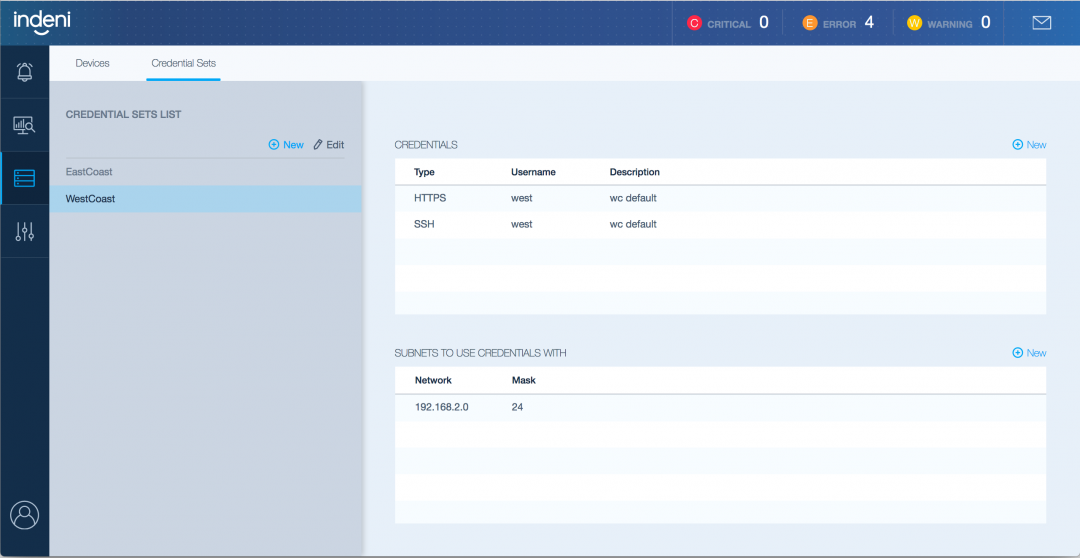The height and width of the screenshot is (558, 1080).
Task: Switch to the Devices tab
Action: pyautogui.click(x=93, y=63)
